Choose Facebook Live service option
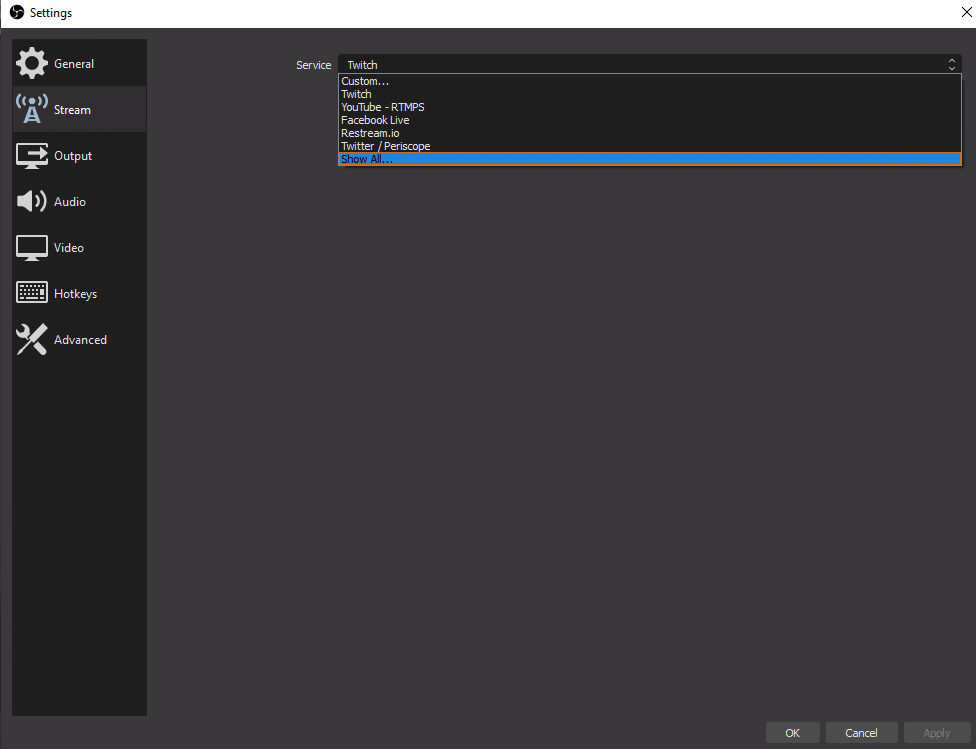The image size is (976, 749). coord(650,120)
